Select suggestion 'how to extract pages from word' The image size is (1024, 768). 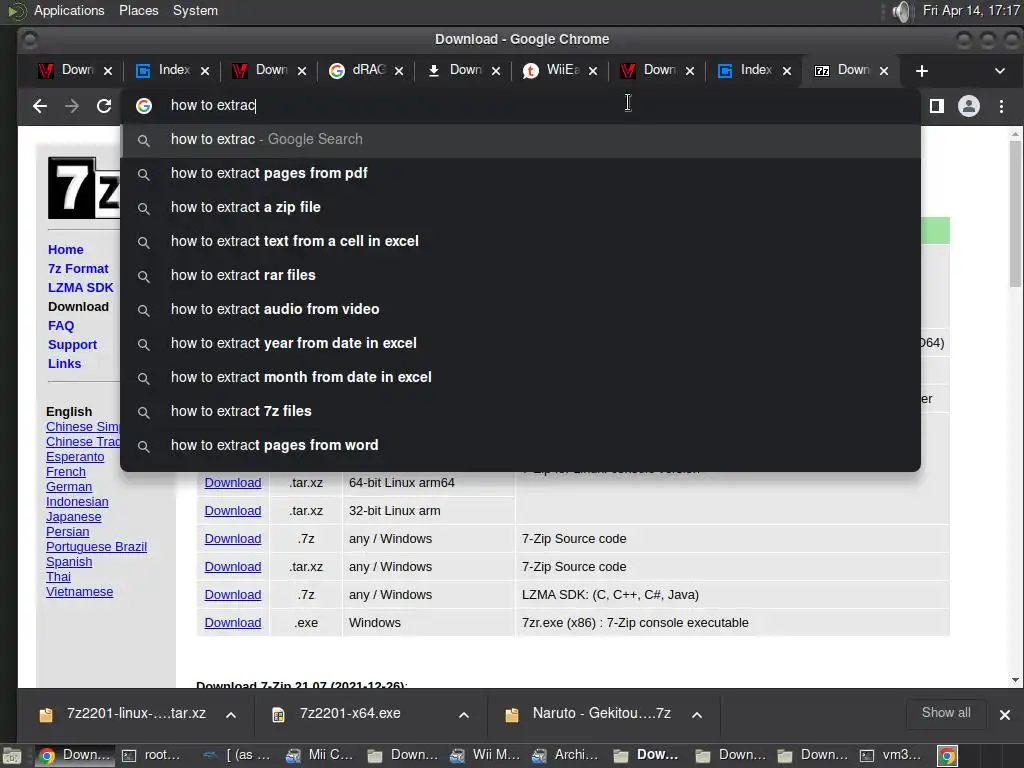coord(520,445)
